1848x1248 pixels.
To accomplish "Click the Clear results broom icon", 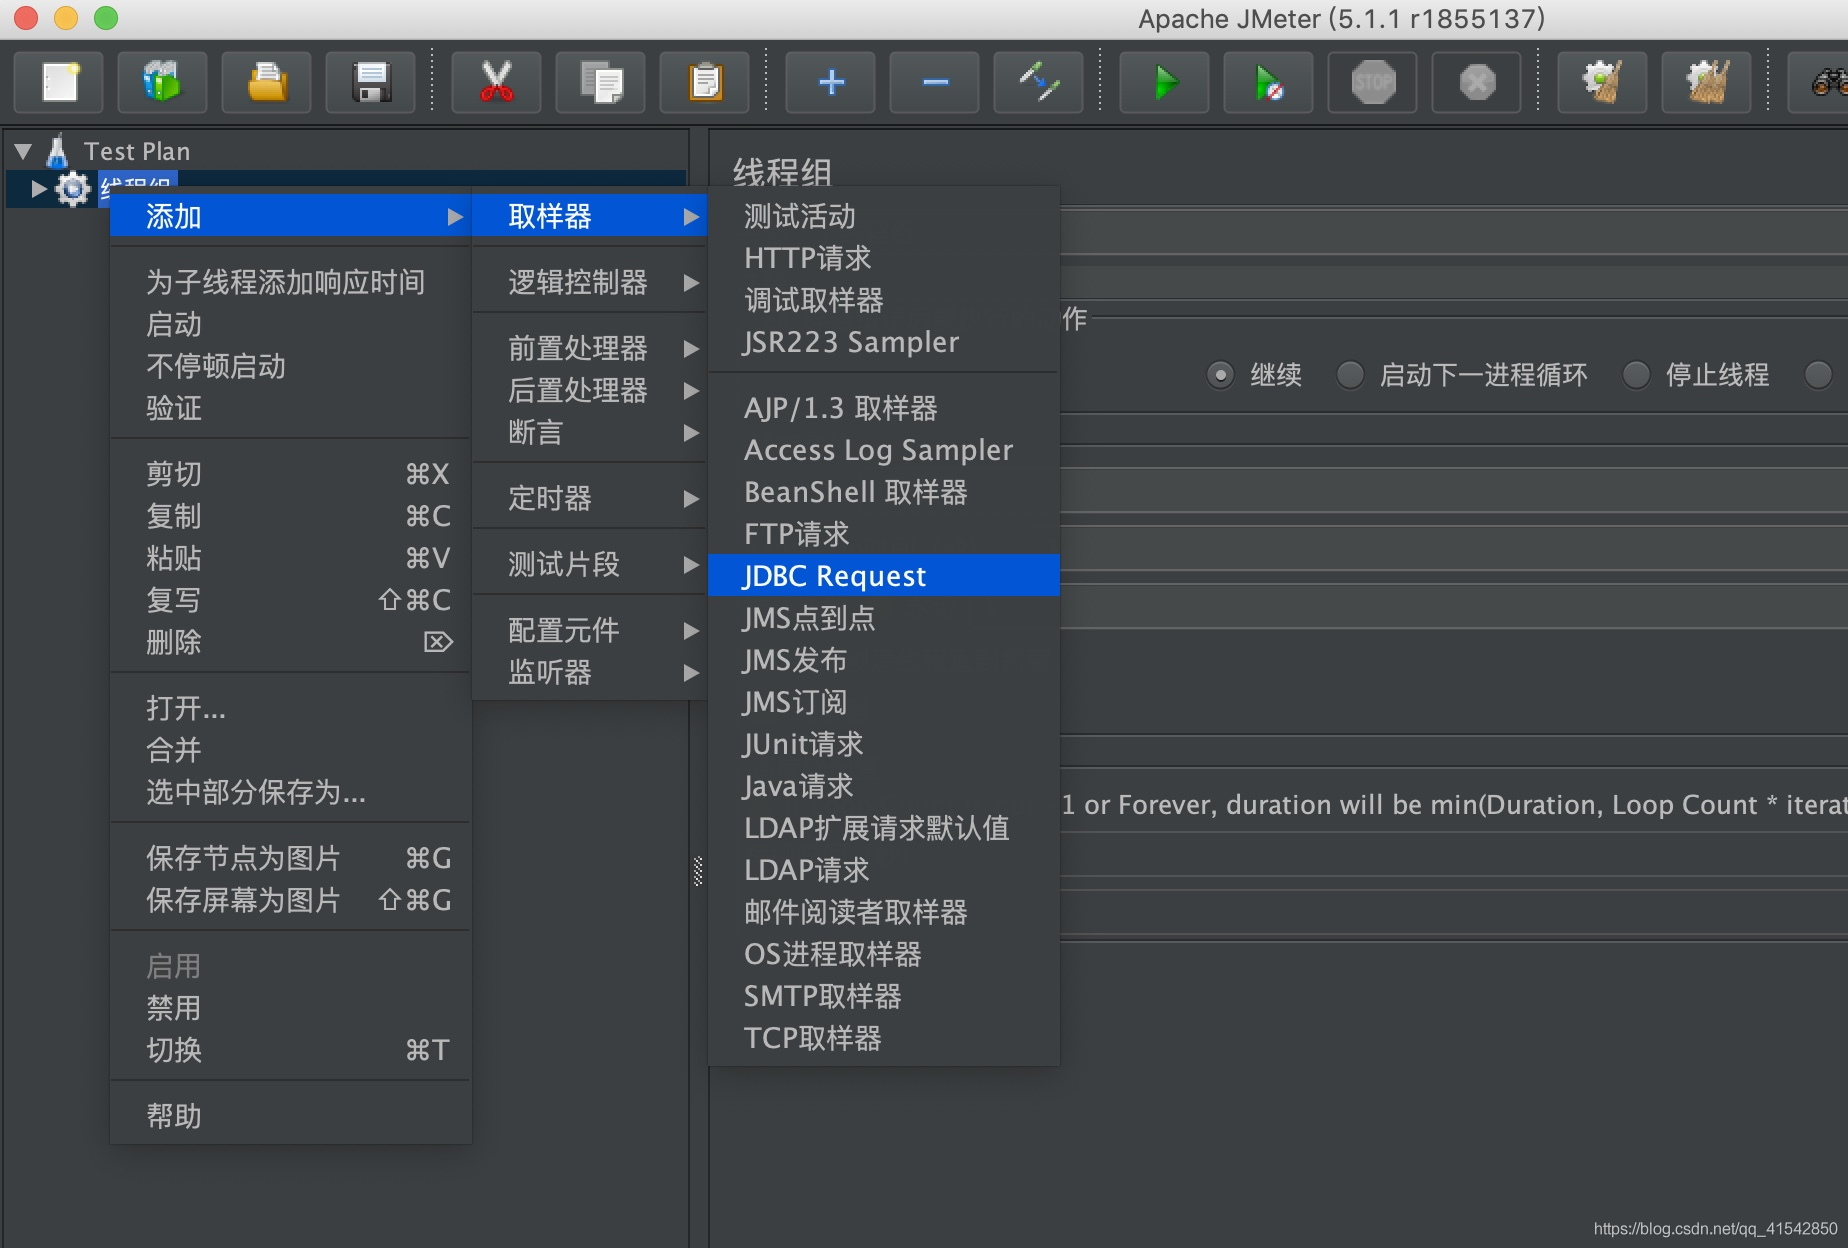I will 1603,82.
